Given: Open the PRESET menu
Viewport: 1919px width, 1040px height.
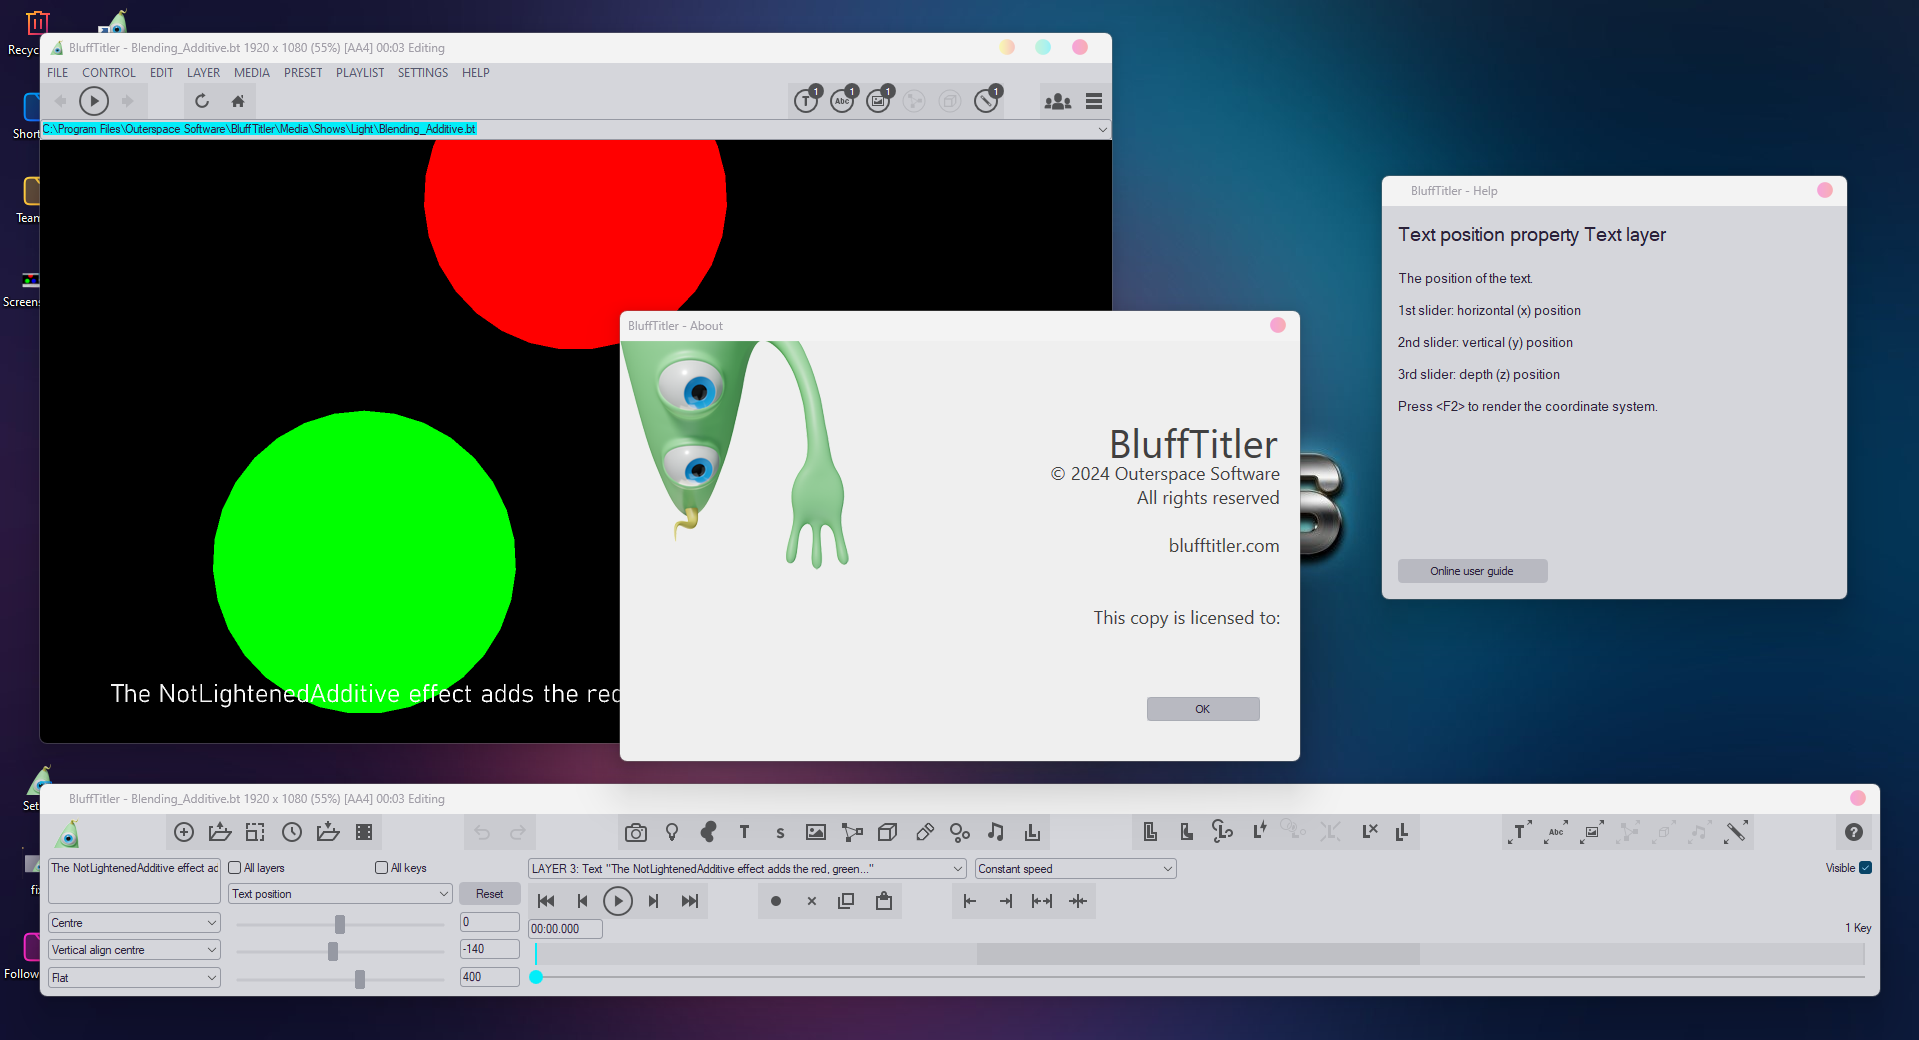Looking at the screenshot, I should point(303,73).
